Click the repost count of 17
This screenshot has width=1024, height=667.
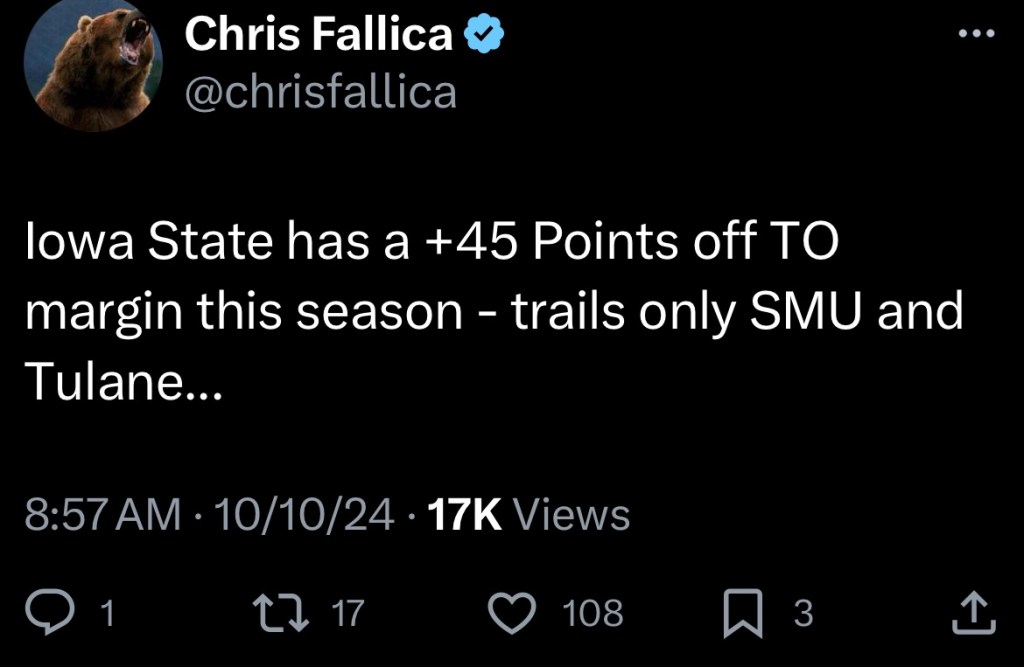pos(348,613)
